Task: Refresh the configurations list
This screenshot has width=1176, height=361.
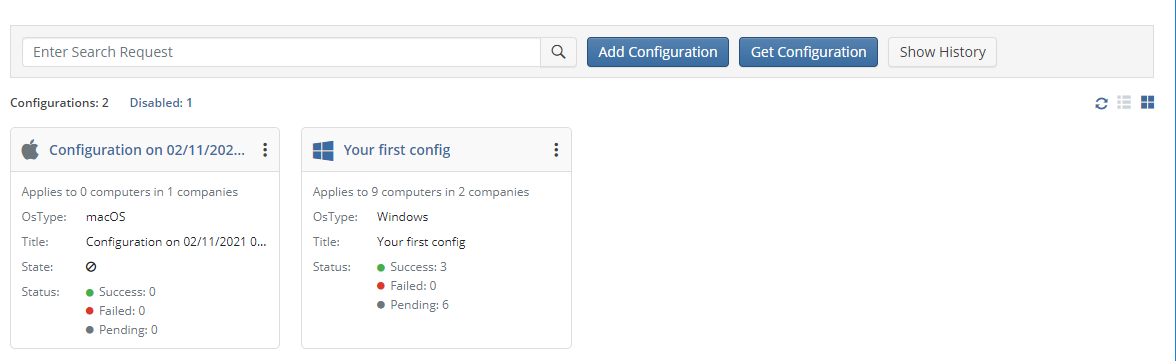Action: coord(1101,103)
